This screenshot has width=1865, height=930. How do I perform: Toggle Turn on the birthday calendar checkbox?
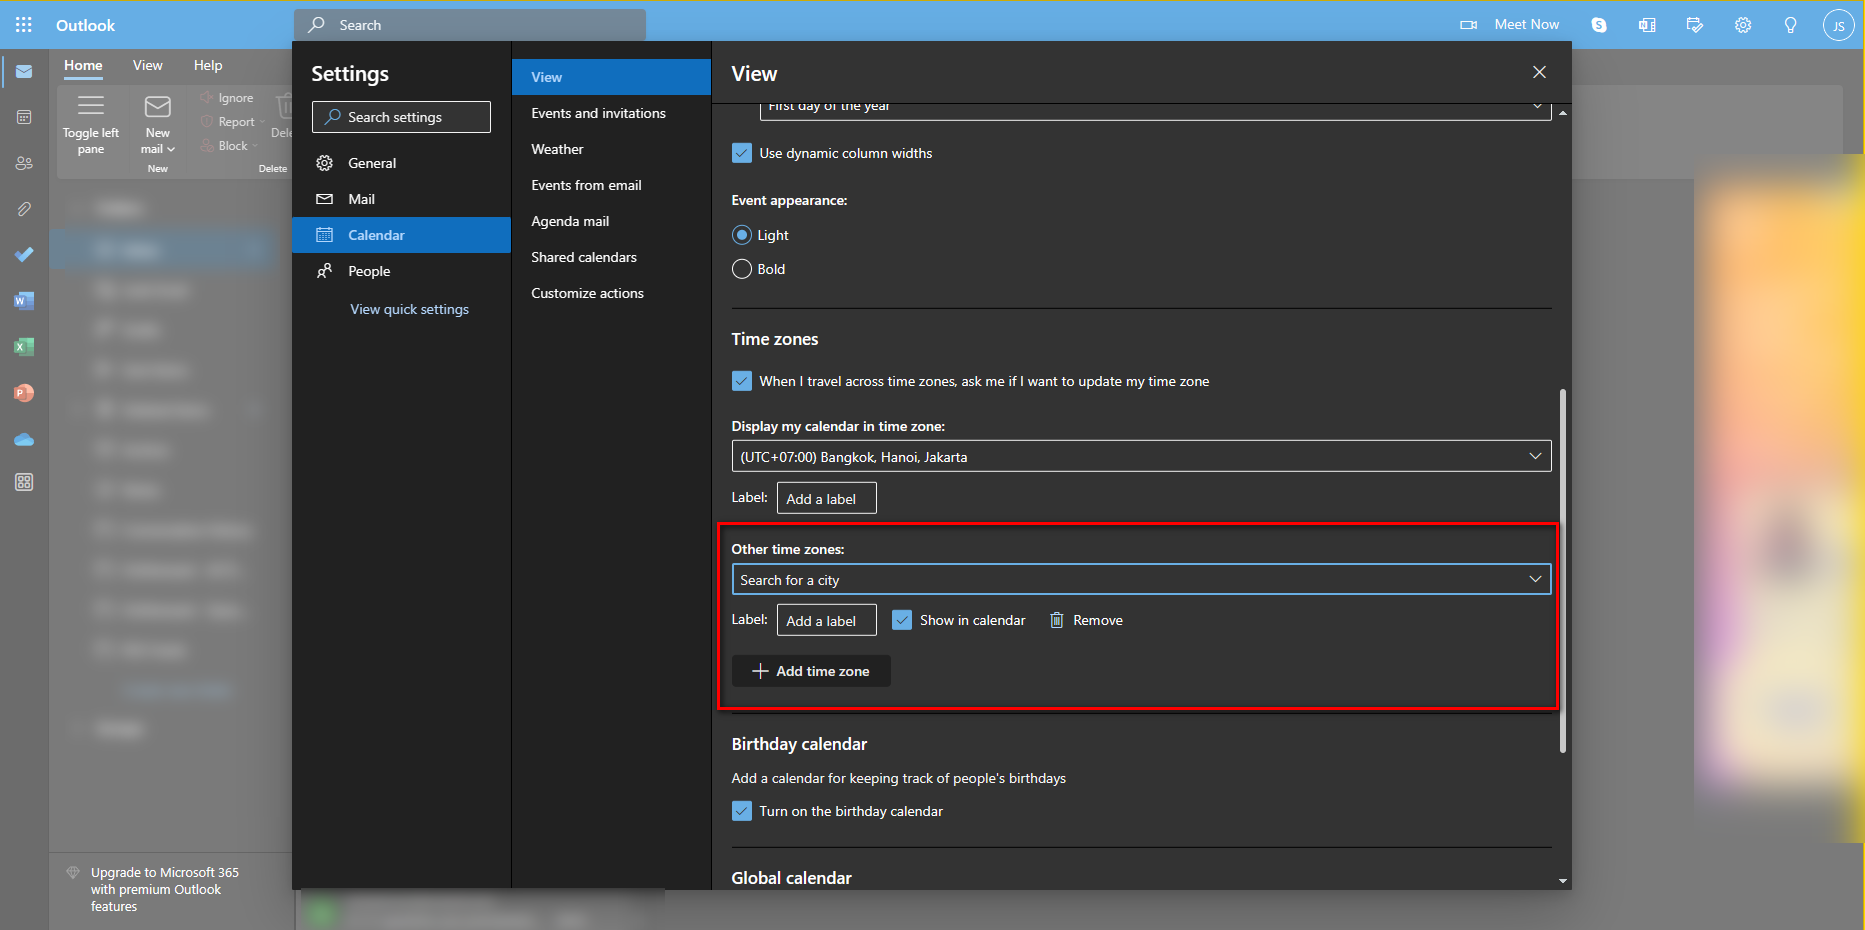click(x=742, y=811)
